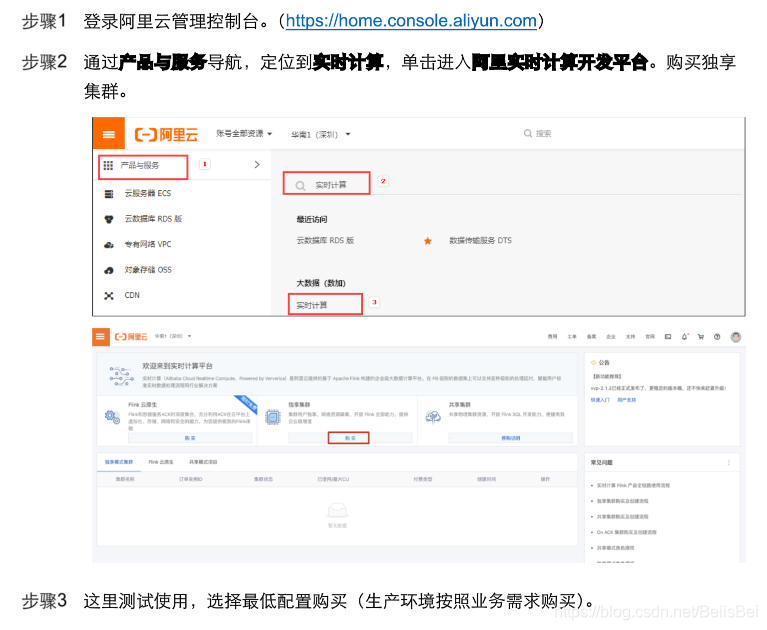Viewport: 767px width, 630px height.
Task: Click the 停购说明 button under 共享集群
Action: coord(510,438)
